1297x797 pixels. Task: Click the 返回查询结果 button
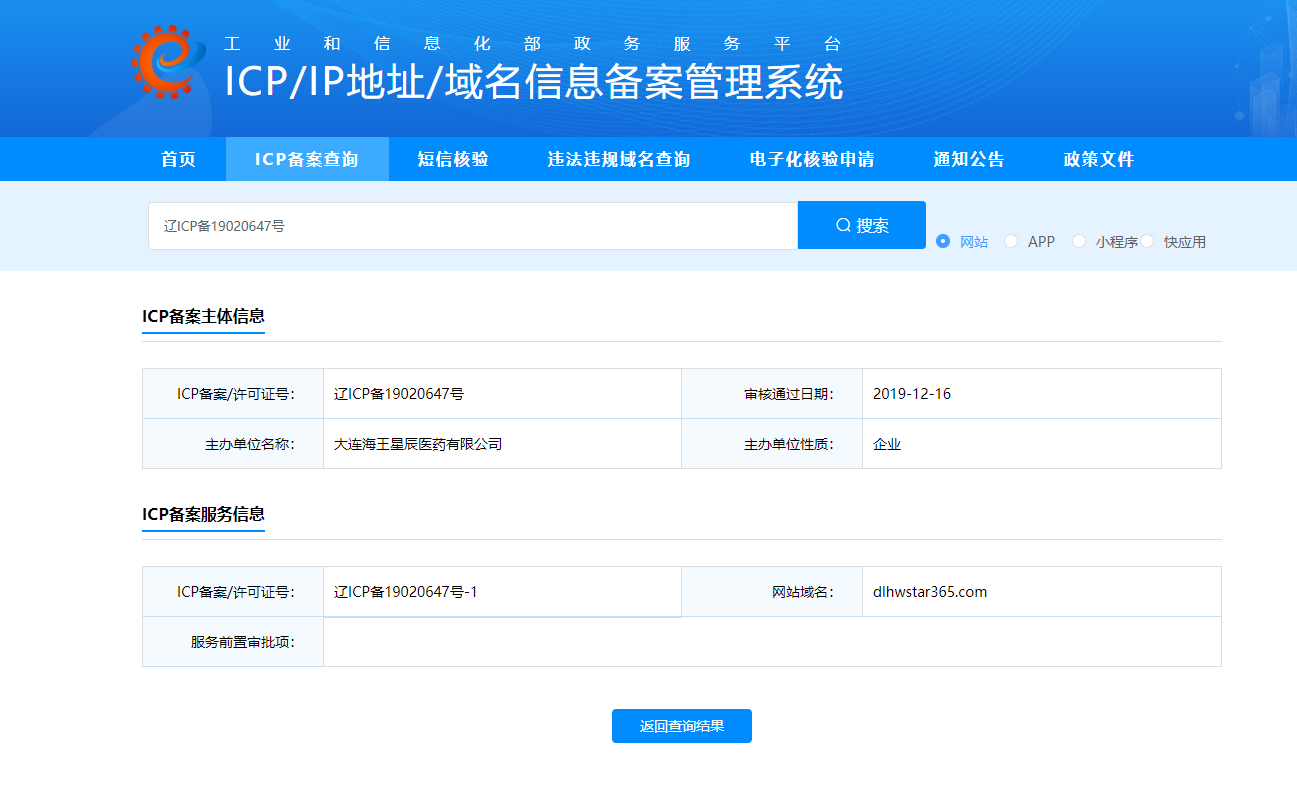tap(681, 726)
